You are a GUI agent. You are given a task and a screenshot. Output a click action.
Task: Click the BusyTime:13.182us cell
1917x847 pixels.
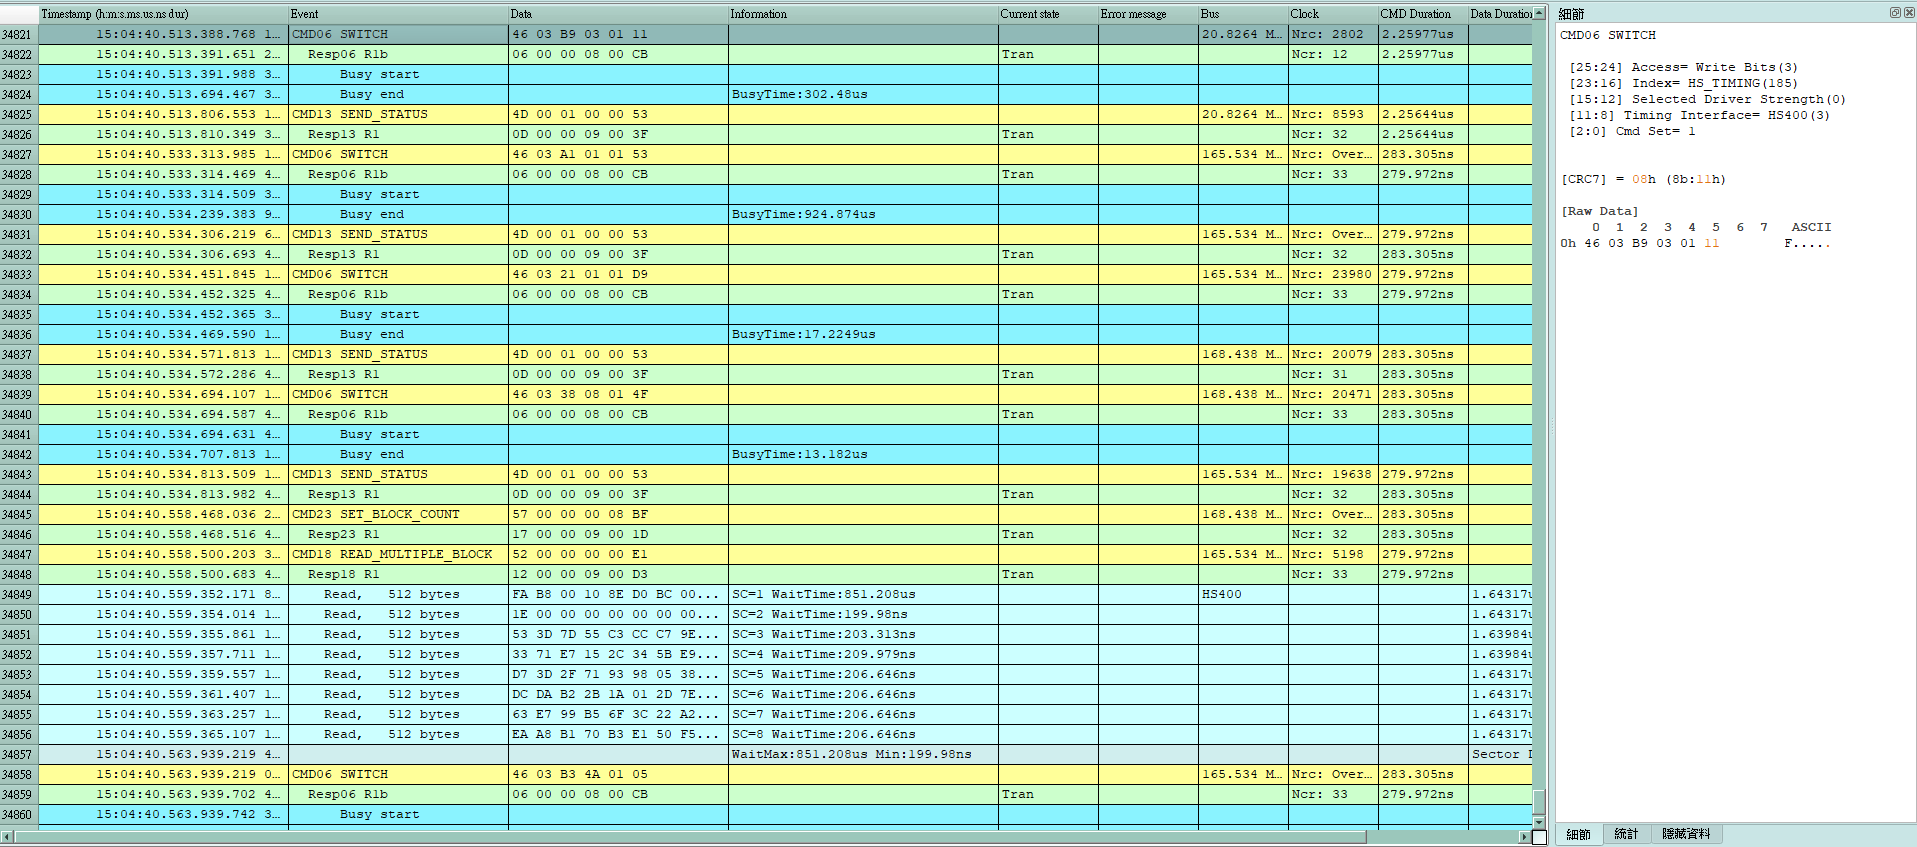pos(863,454)
